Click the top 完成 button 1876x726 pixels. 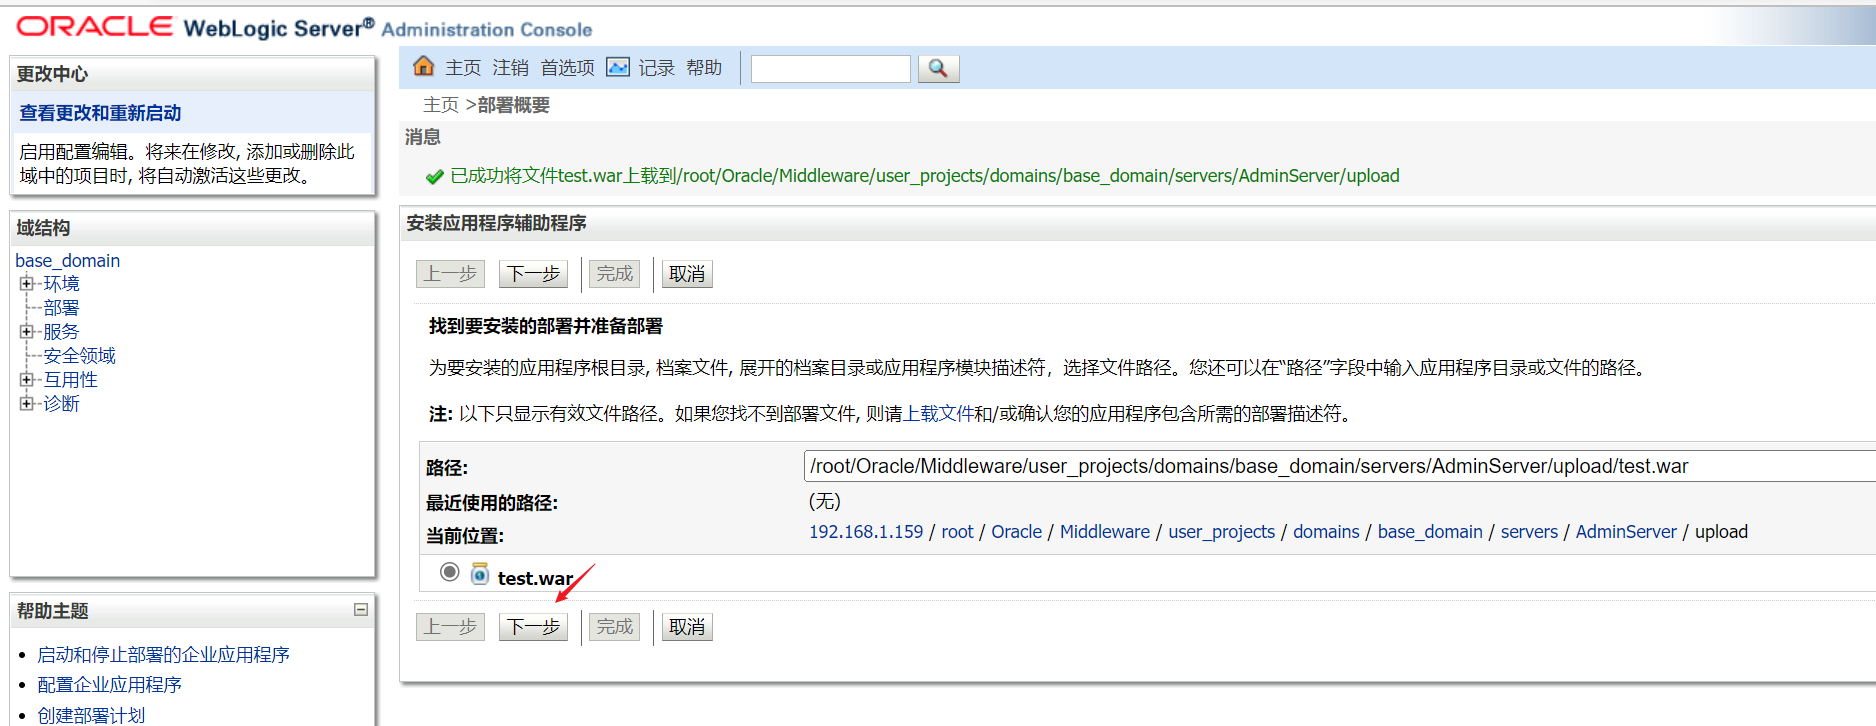pyautogui.click(x=614, y=274)
